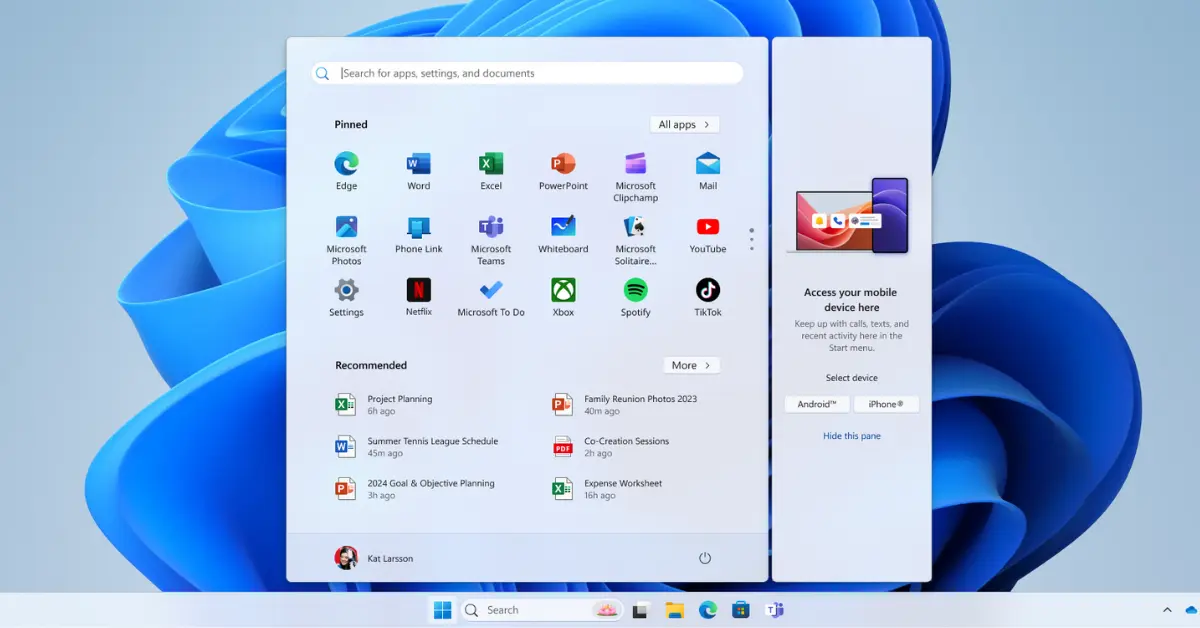The image size is (1200, 628).
Task: Open Netflix from pinned apps
Action: tap(418, 291)
